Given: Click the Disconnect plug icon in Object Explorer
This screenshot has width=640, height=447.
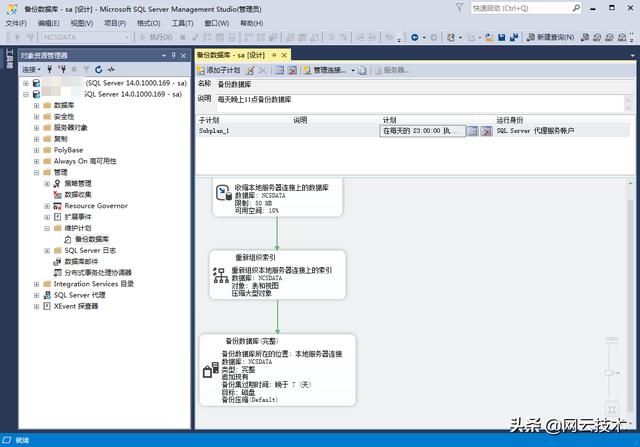Looking at the screenshot, I should coord(62,69).
